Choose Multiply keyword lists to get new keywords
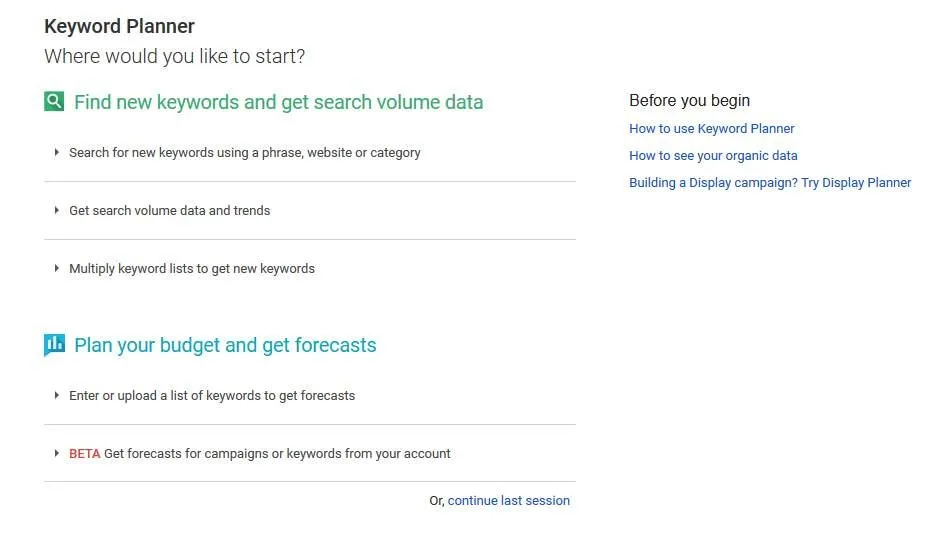Screen dimensions: 934x543 click(x=192, y=269)
